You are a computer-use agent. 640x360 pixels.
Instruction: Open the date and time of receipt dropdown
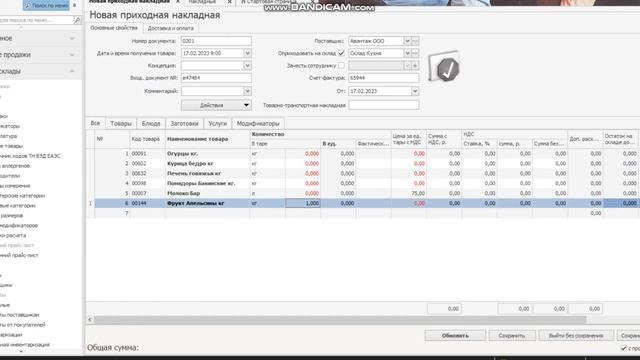[247, 53]
